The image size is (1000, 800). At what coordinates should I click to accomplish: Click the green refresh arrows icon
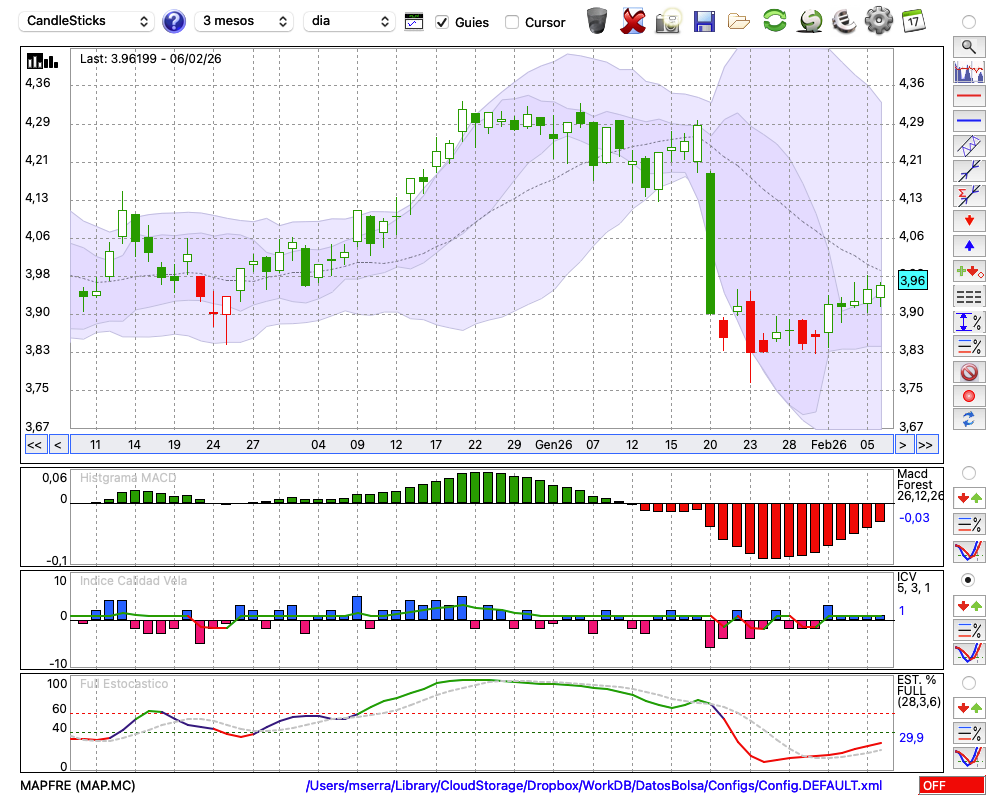[774, 21]
